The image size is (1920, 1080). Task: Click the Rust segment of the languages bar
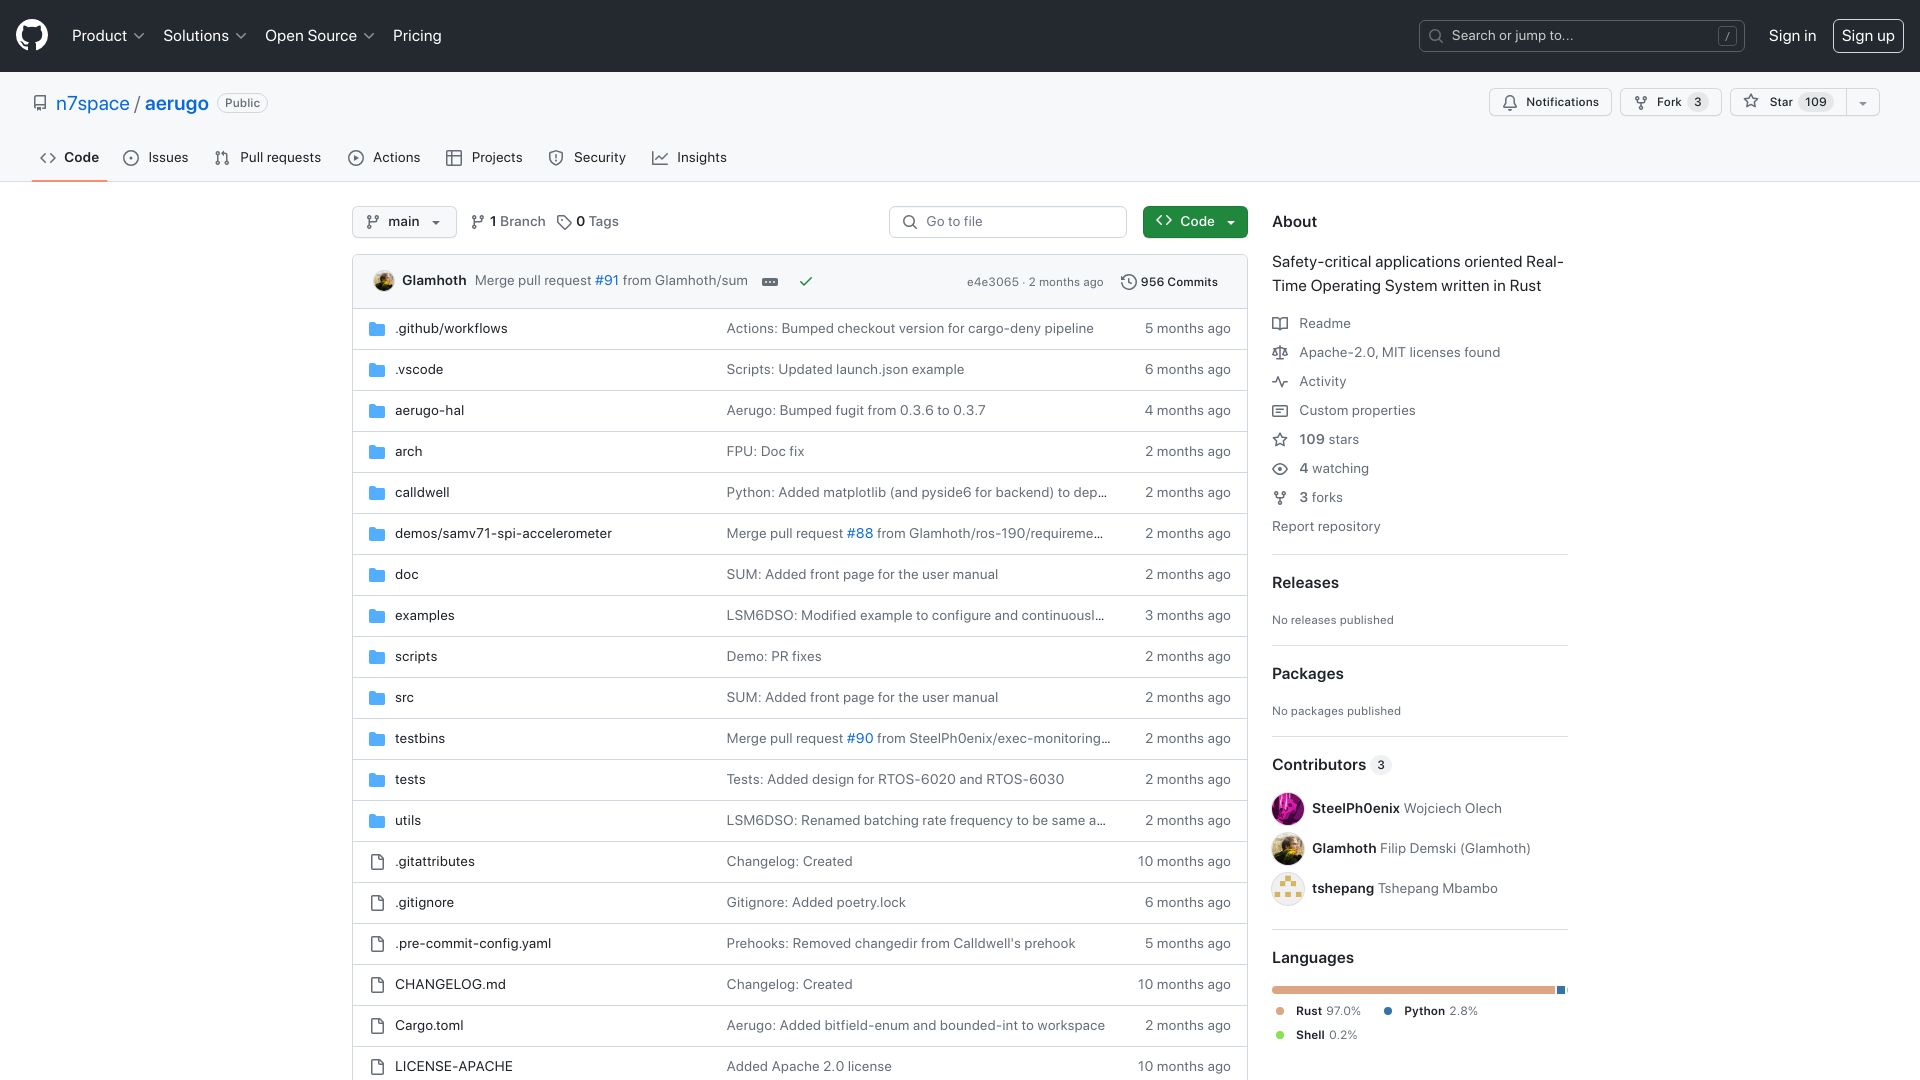click(1413, 990)
